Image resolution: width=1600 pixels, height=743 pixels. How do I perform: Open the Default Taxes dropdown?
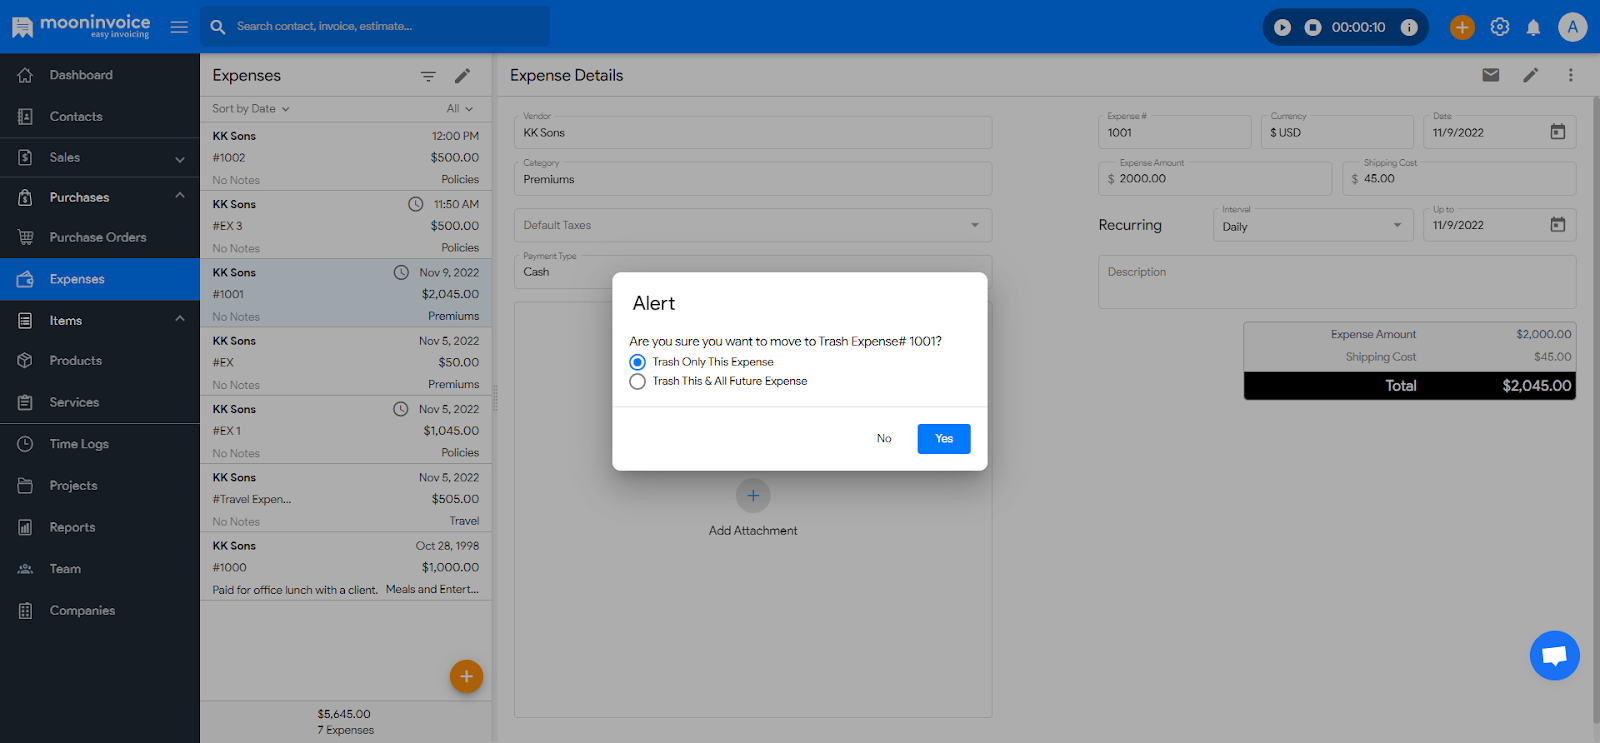coord(752,225)
